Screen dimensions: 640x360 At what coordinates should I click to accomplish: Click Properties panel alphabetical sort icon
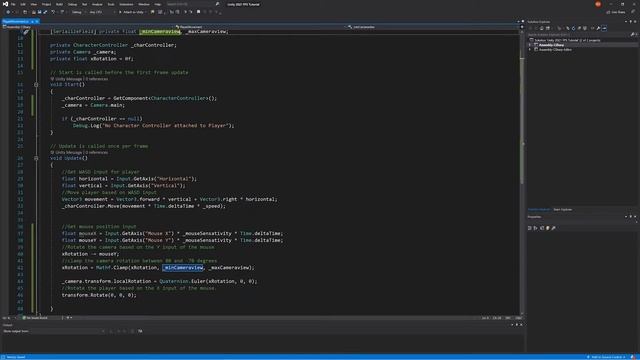(x=536, y=228)
